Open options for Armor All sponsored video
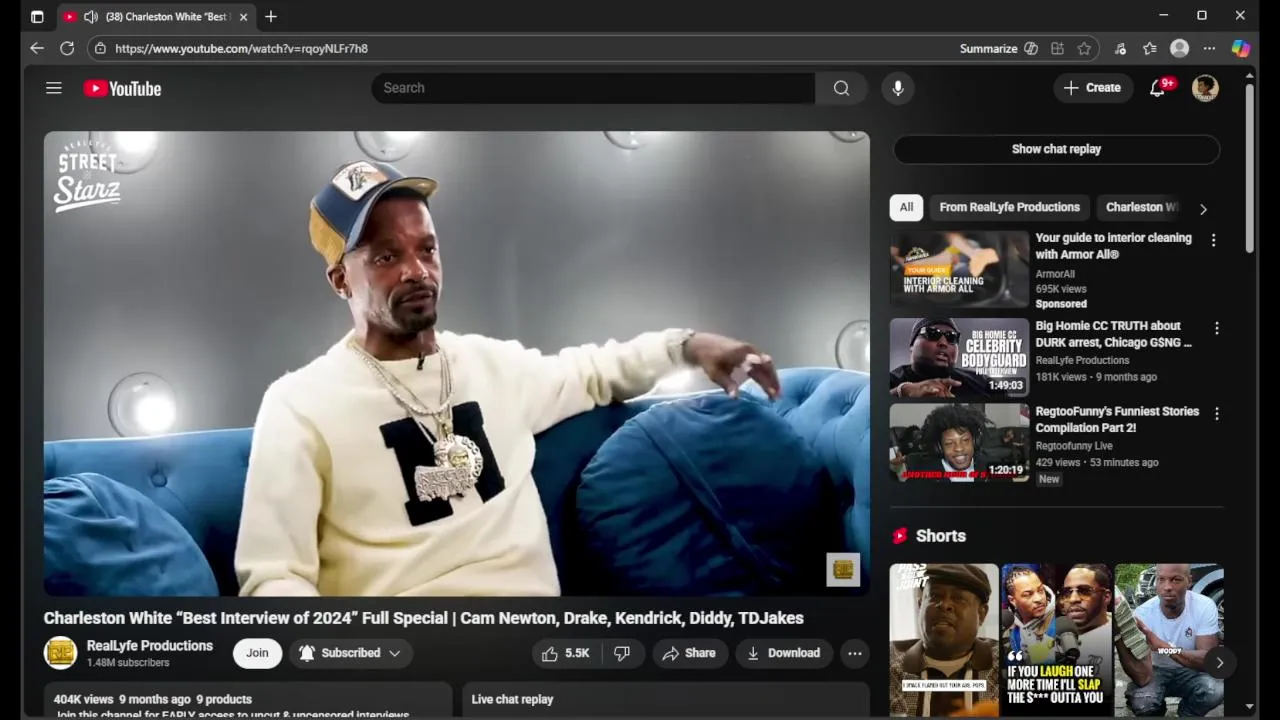This screenshot has width=1280, height=720. 1213,240
